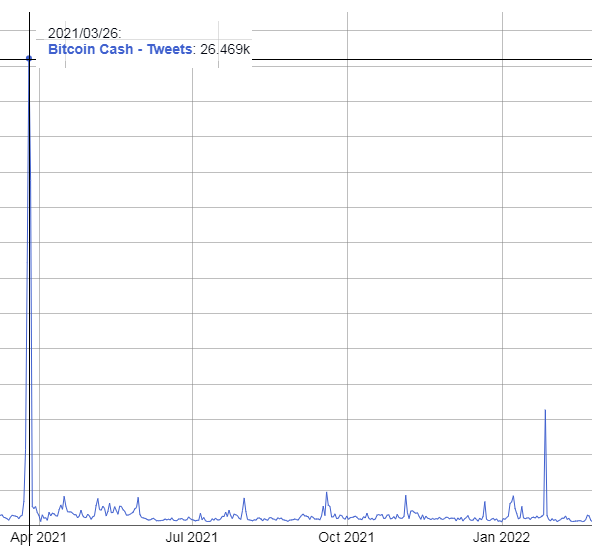The width and height of the screenshot is (592, 548).
Task: Click the Bitcoin Cash - Tweets tooltip label
Action: click(120, 49)
